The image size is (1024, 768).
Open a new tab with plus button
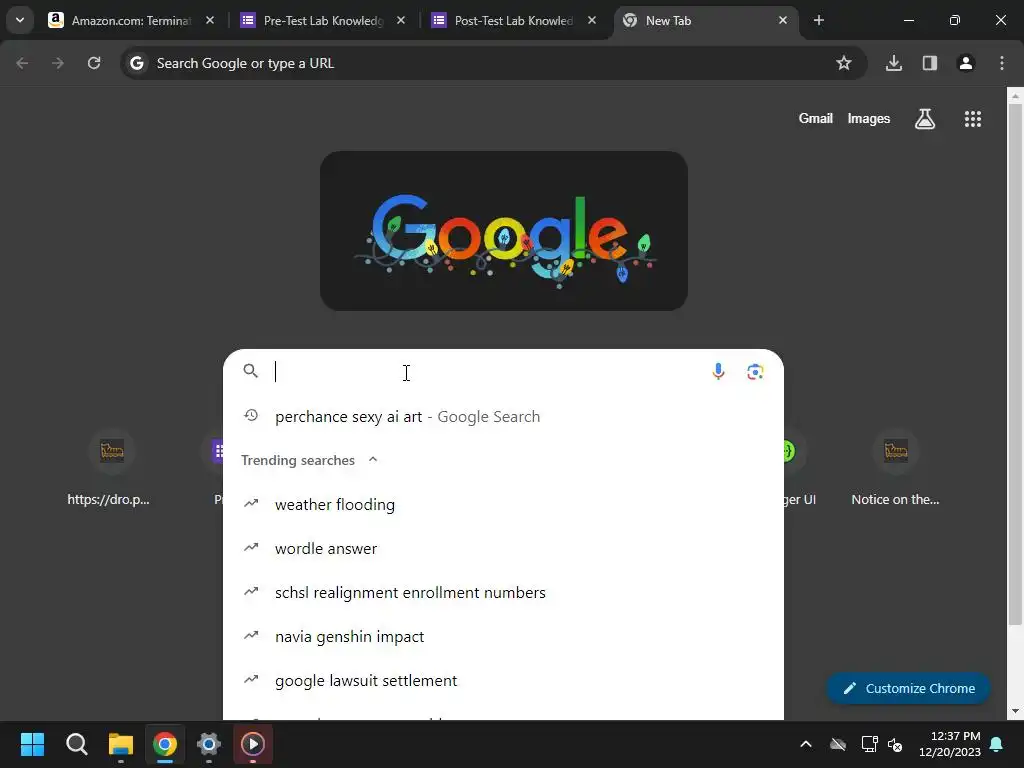(x=818, y=20)
